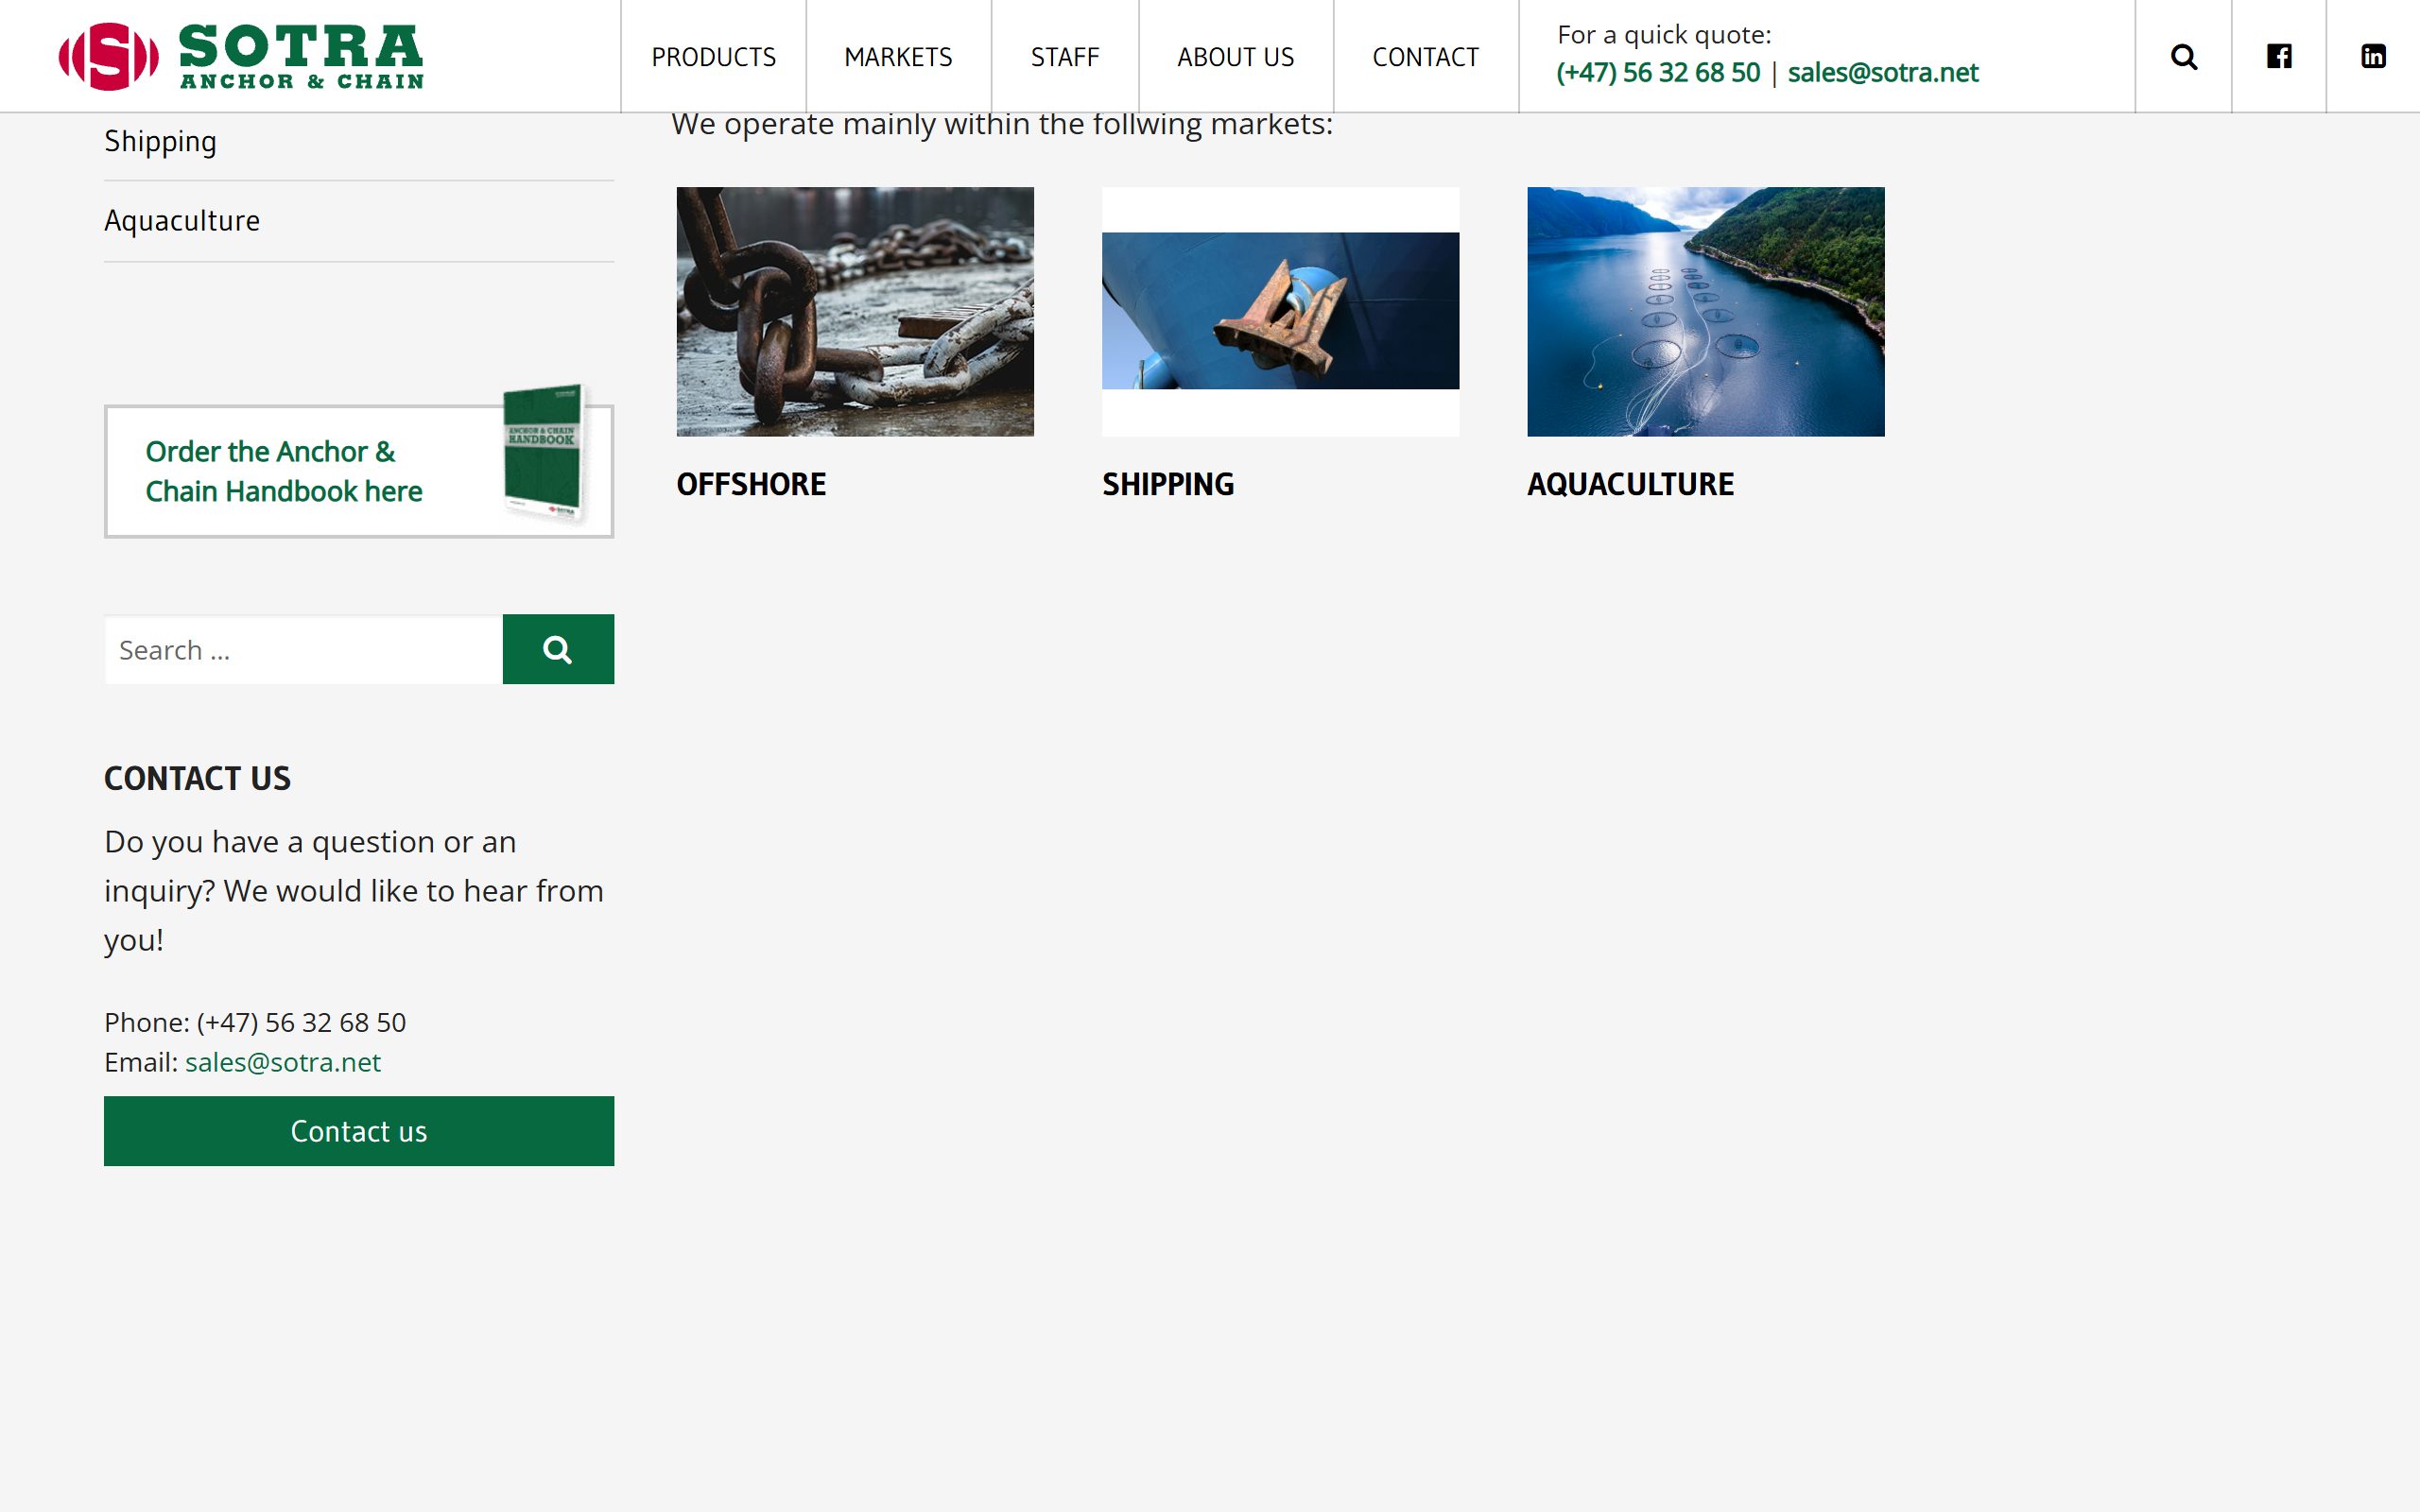Image resolution: width=2420 pixels, height=1512 pixels.
Task: Open the Aquaculture fjord photo
Action: coord(1705,311)
